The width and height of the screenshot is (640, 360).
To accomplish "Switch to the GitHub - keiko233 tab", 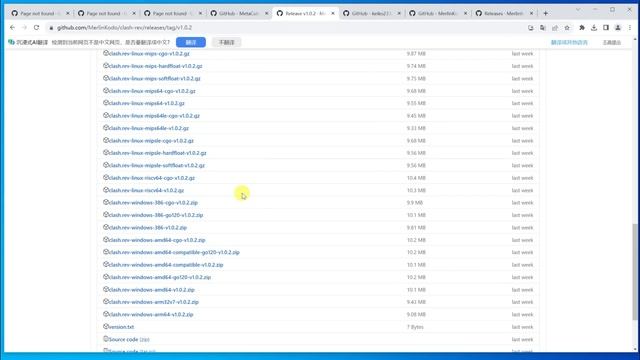I will pyautogui.click(x=371, y=13).
